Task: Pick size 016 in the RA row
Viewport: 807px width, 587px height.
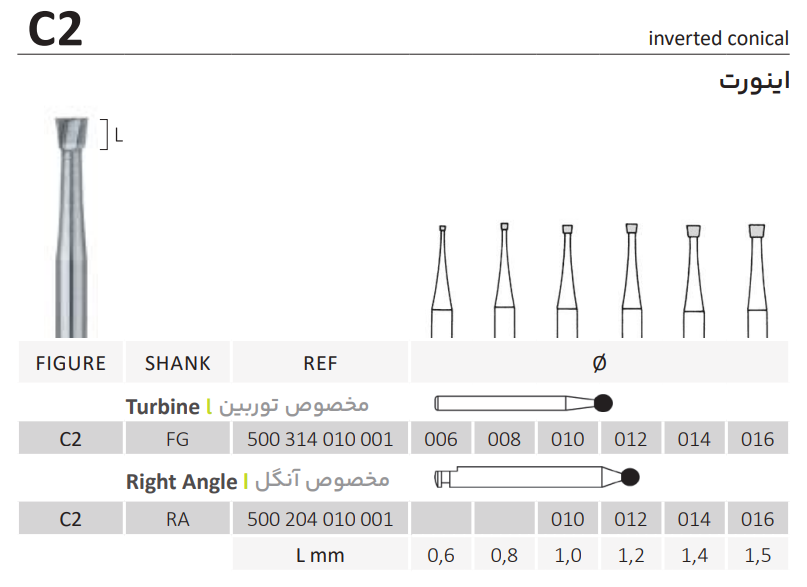Action: click(x=758, y=519)
